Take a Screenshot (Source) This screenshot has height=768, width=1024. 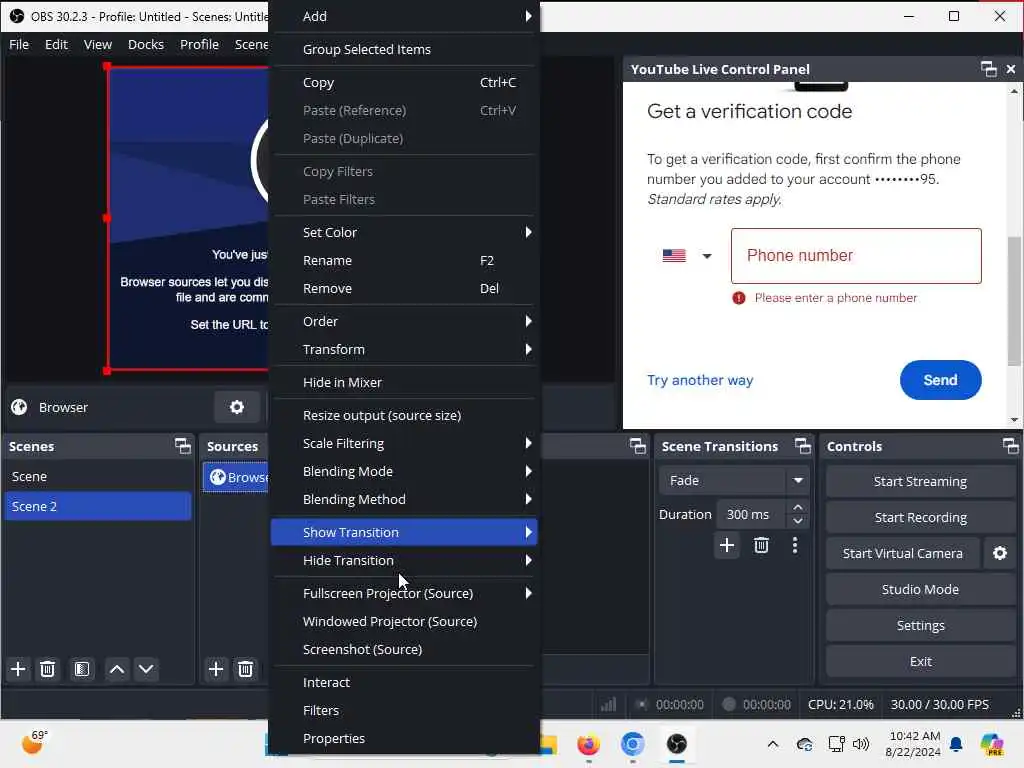pos(404,650)
